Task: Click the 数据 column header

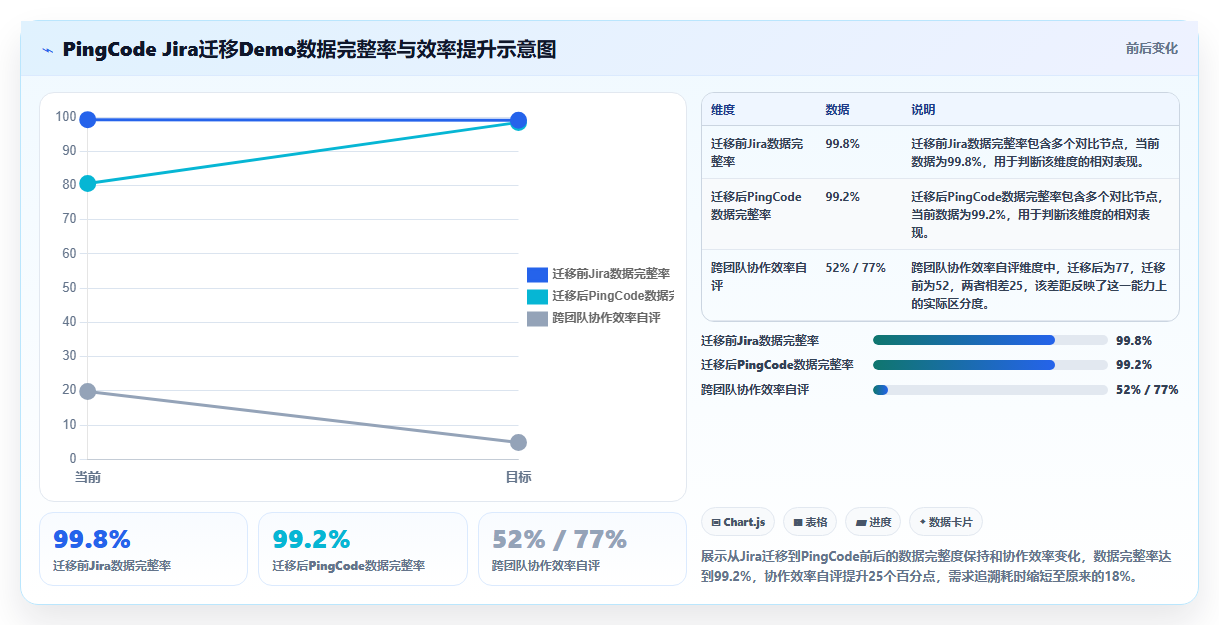Action: (x=837, y=110)
